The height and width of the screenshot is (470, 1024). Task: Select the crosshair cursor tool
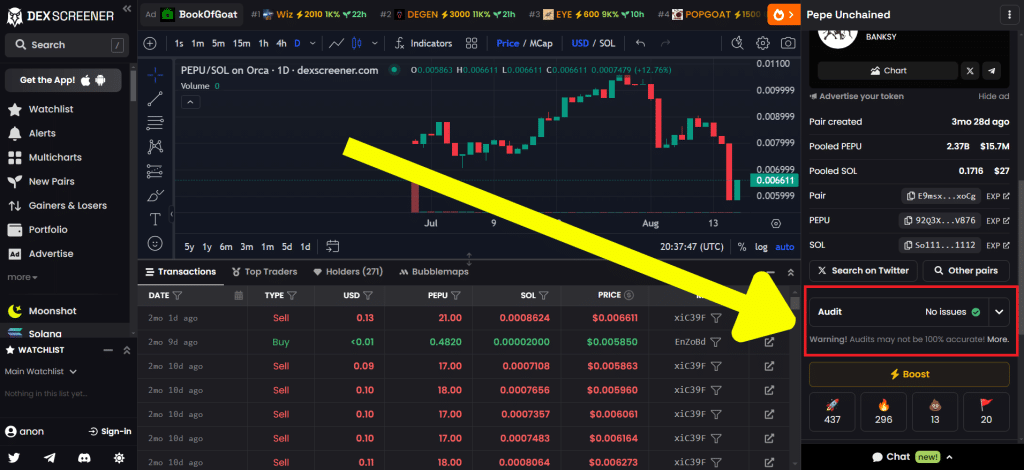click(155, 75)
